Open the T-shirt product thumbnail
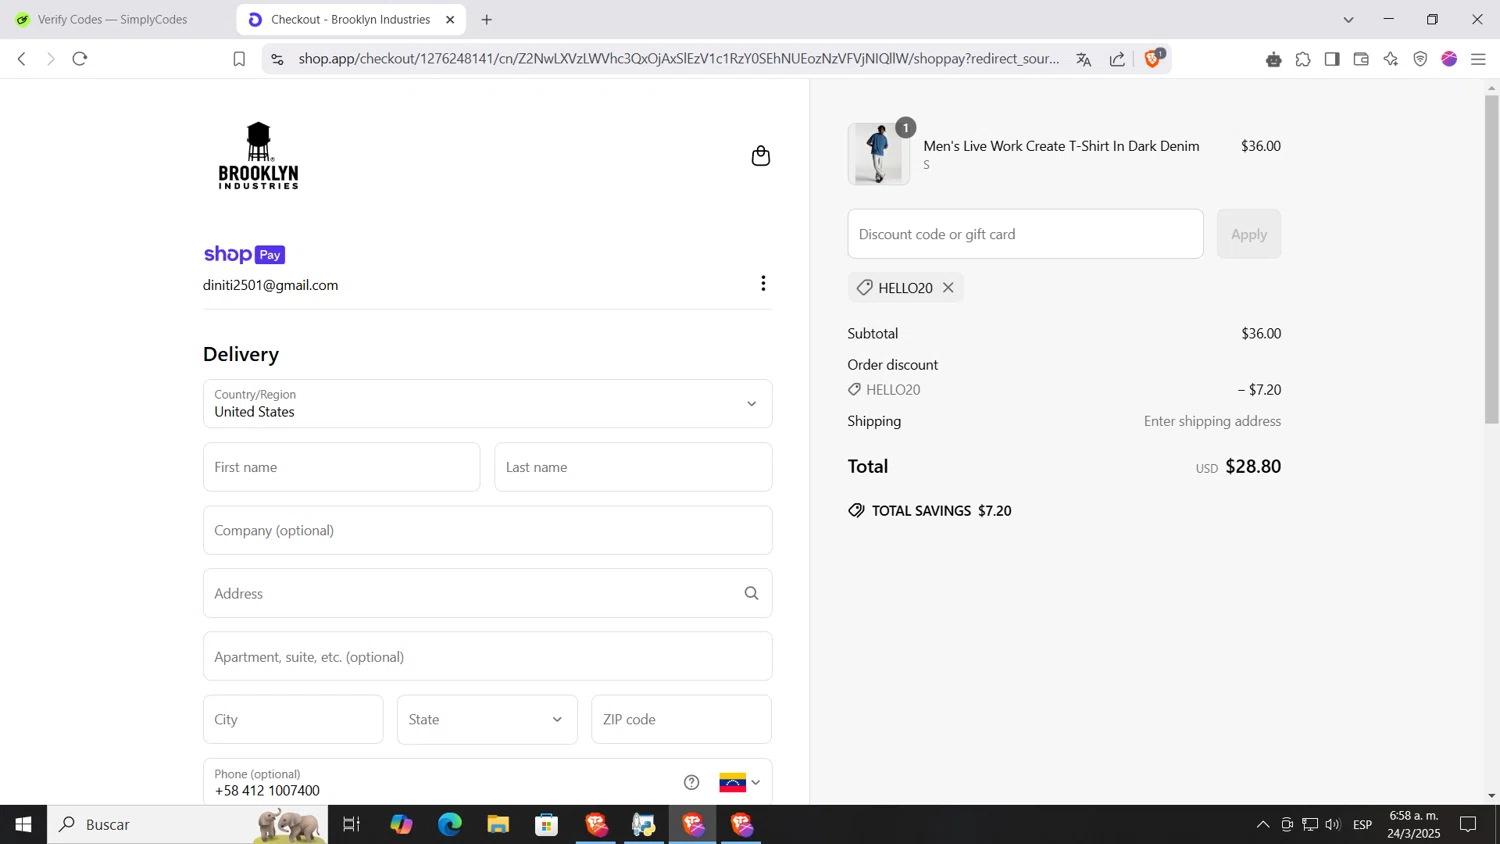Image resolution: width=1500 pixels, height=844 pixels. (x=878, y=154)
